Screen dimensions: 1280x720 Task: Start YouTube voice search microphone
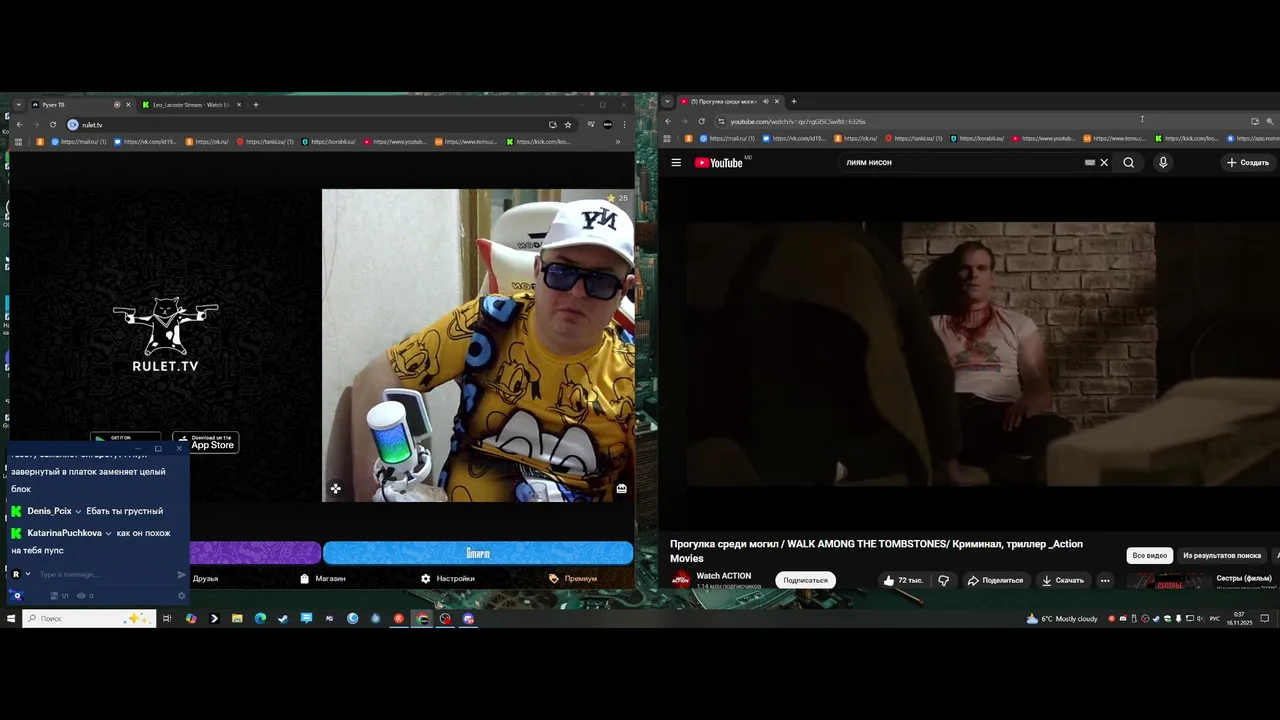pos(1162,162)
